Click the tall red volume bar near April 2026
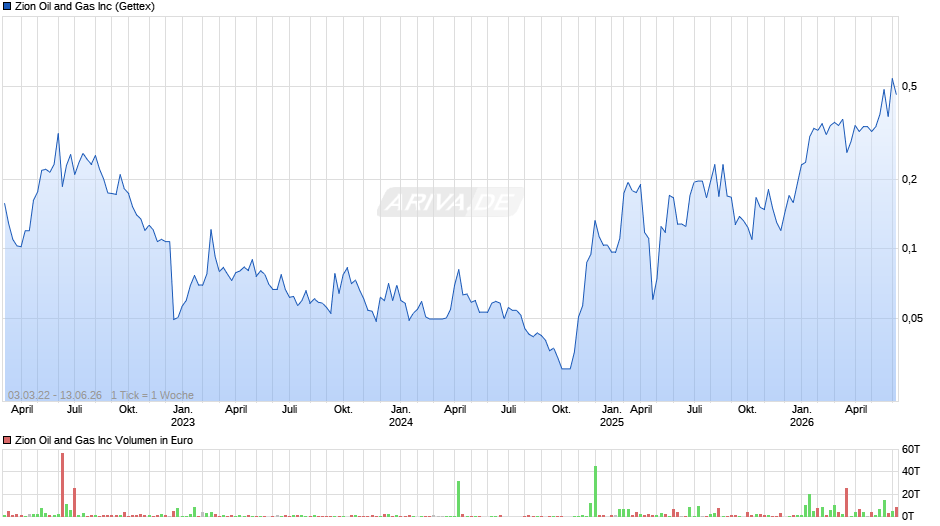Image resolution: width=940 pixels, height=526 pixels. click(846, 502)
